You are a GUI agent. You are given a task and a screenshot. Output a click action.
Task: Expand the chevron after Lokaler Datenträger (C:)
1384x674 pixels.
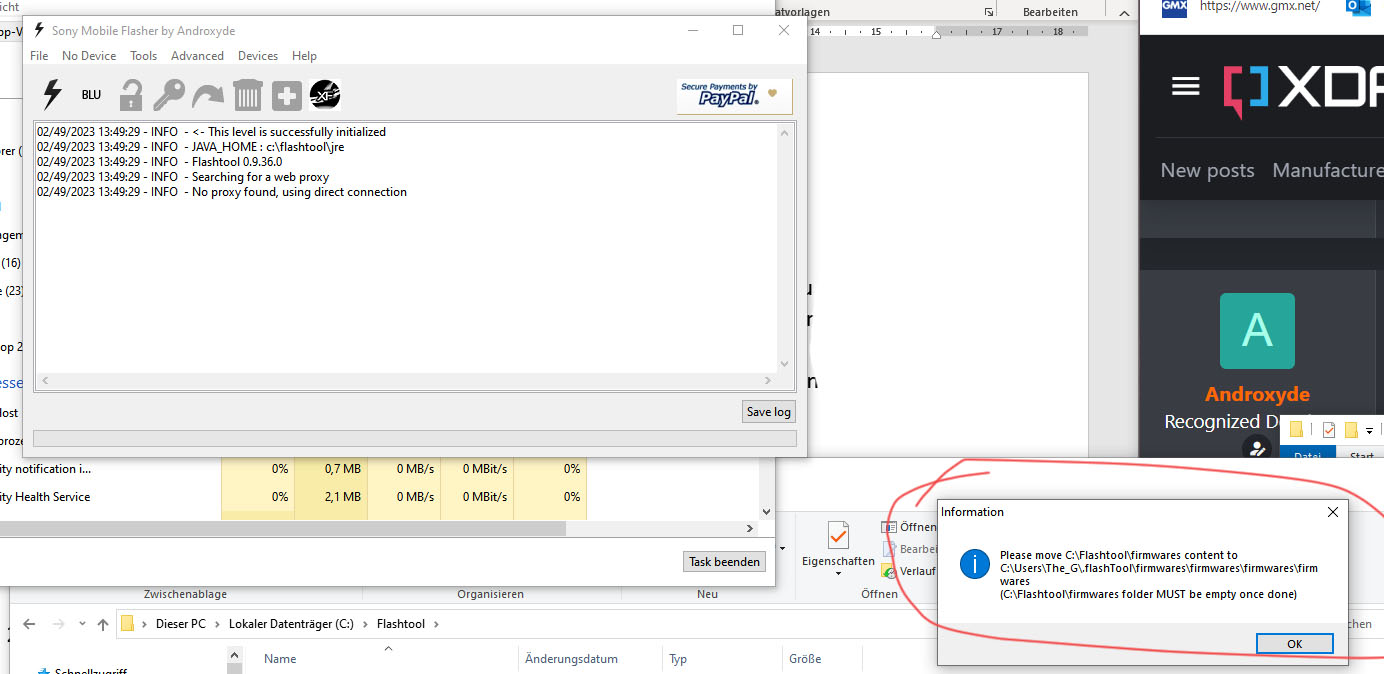[x=365, y=624]
